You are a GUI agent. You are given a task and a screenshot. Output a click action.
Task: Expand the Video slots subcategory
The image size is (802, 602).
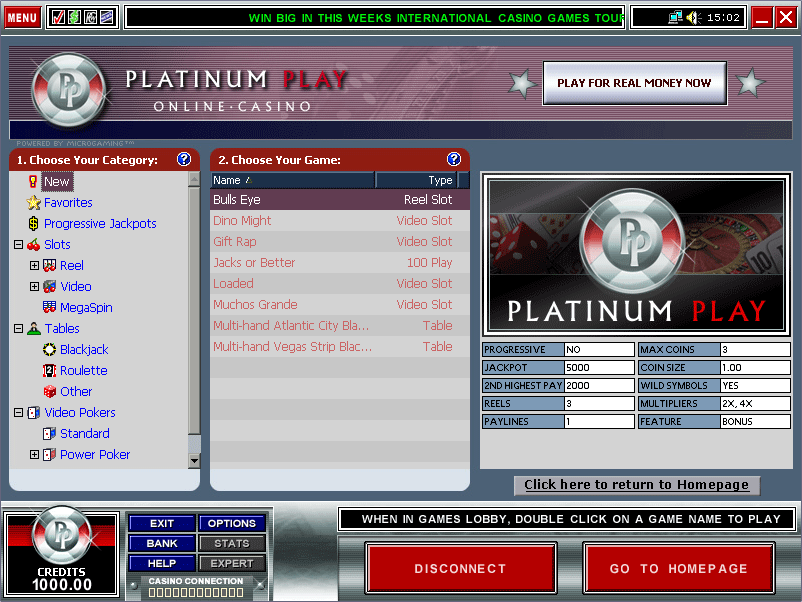click(34, 286)
